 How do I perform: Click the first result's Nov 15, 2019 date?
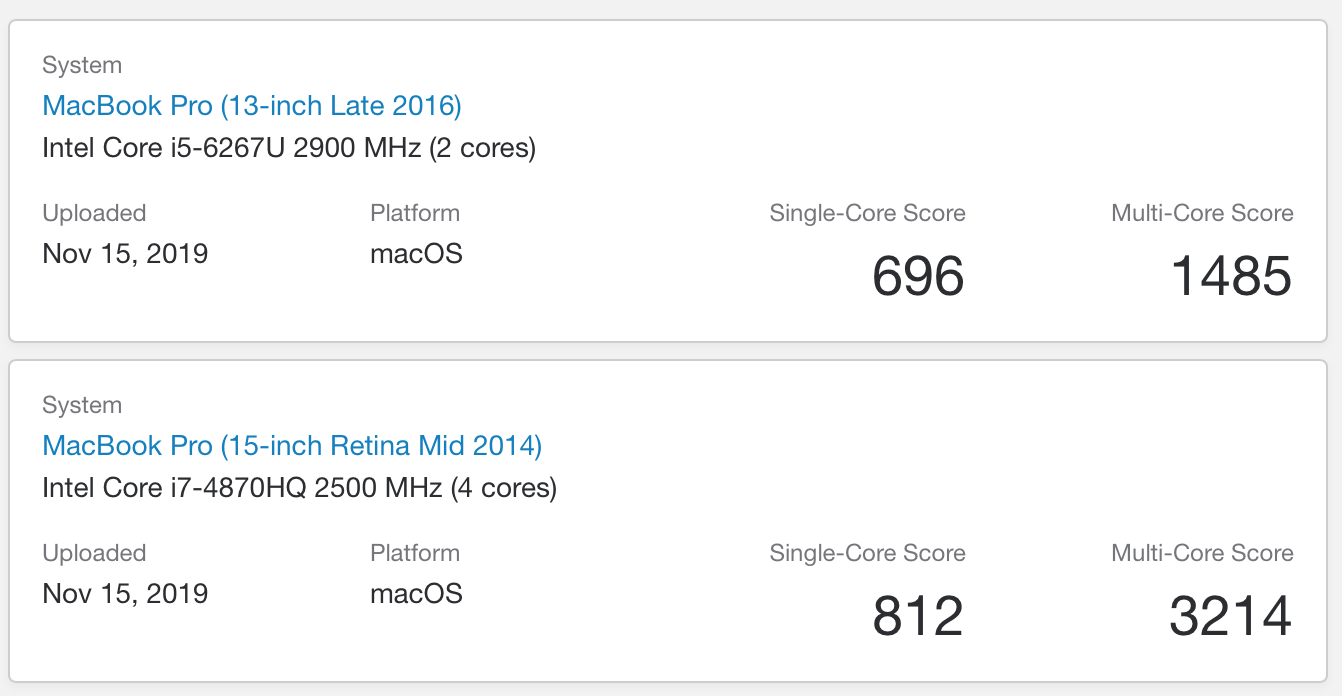tap(125, 254)
